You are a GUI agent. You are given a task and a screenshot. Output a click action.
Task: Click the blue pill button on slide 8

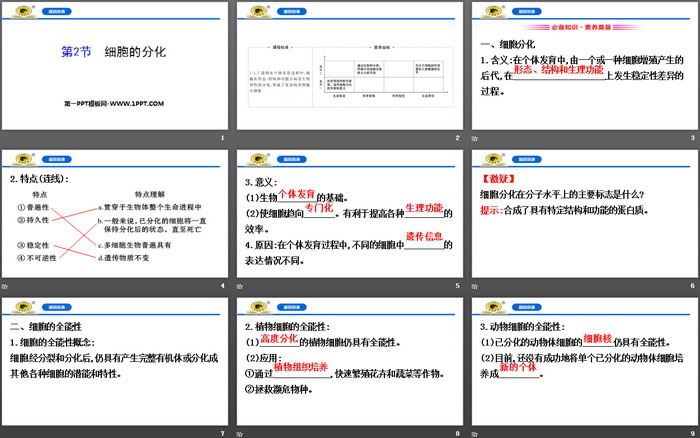pyautogui.click(x=292, y=307)
